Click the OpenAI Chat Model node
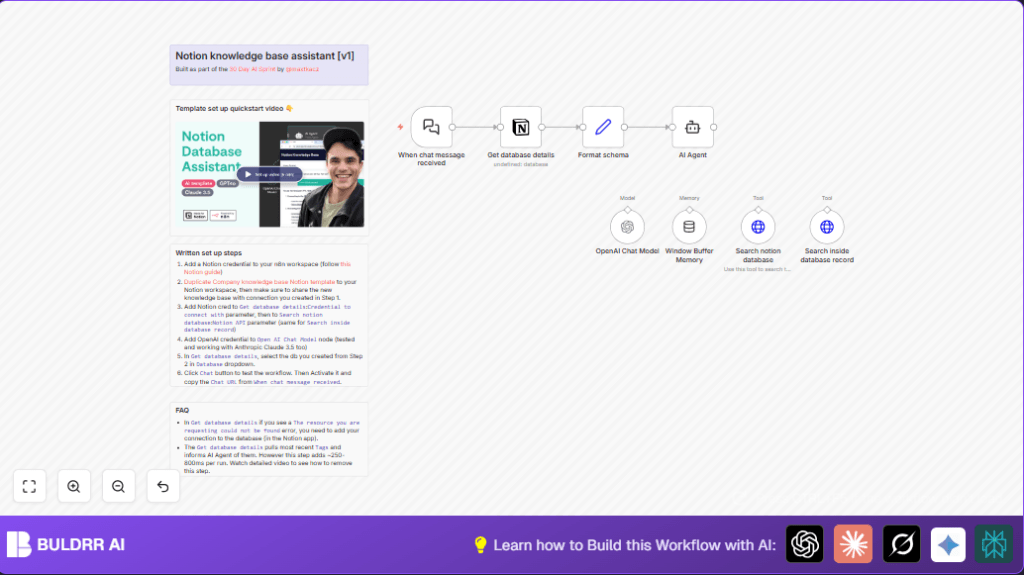The image size is (1024, 575). [x=627, y=226]
